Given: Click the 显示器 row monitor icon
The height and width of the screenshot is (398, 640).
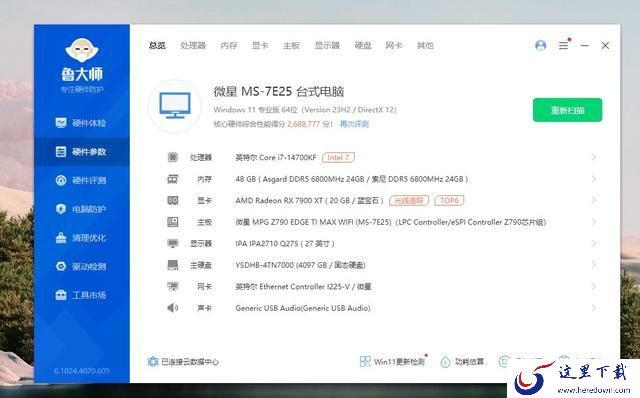Looking at the screenshot, I should coord(173,244).
